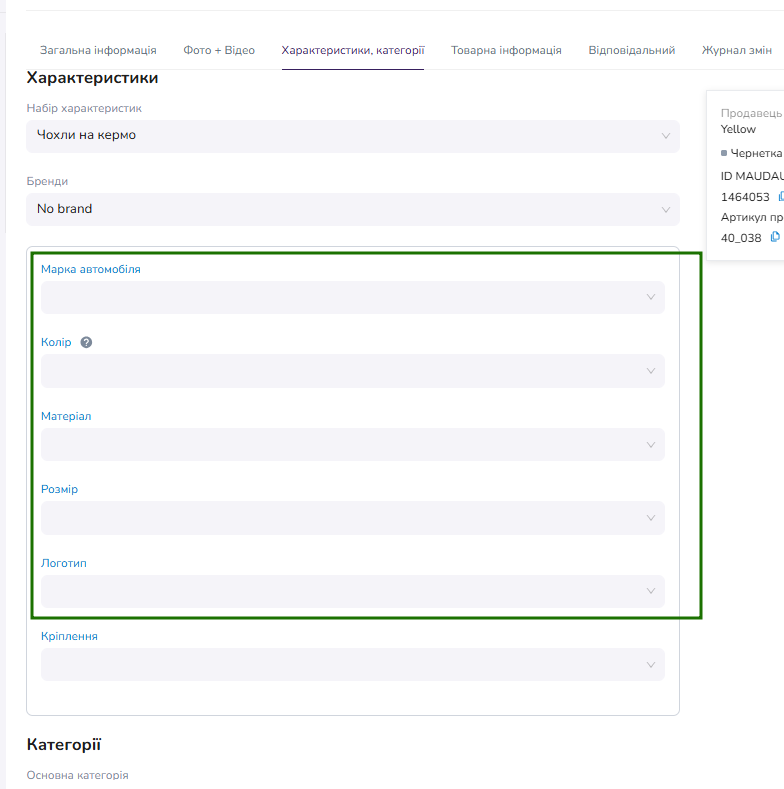The width and height of the screenshot is (784, 789).
Task: Expand the Кріплення dropdown field
Action: coord(353,665)
